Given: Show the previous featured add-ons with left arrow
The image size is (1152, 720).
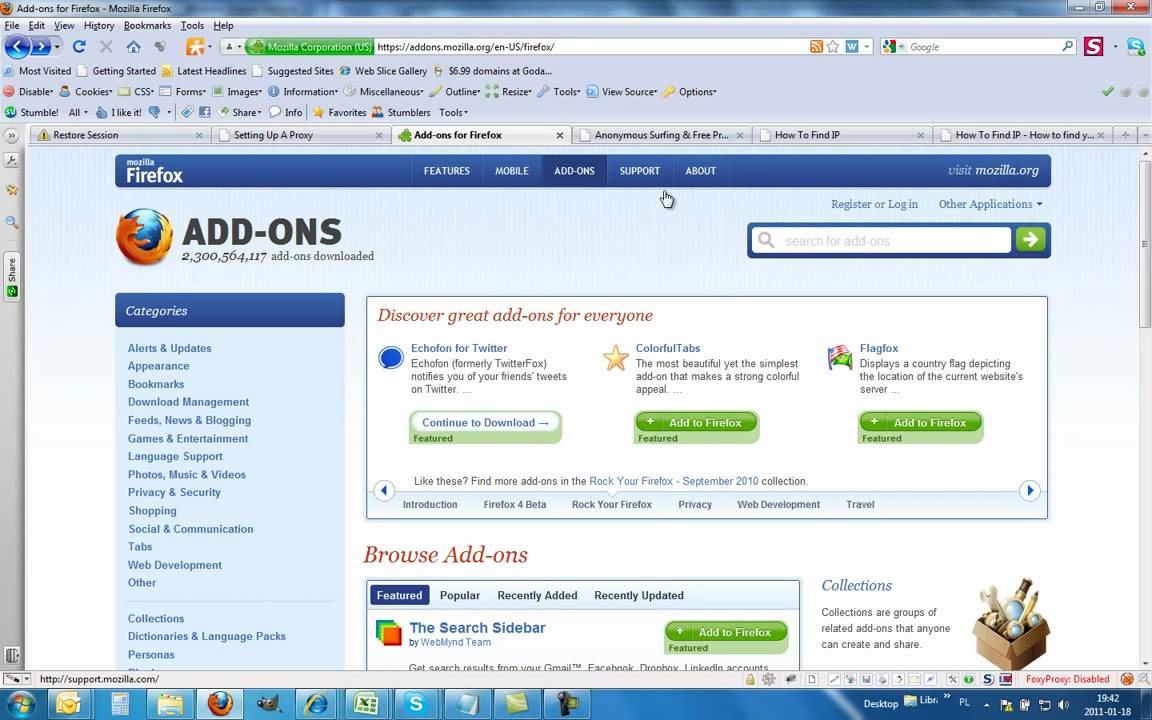Looking at the screenshot, I should click(384, 490).
